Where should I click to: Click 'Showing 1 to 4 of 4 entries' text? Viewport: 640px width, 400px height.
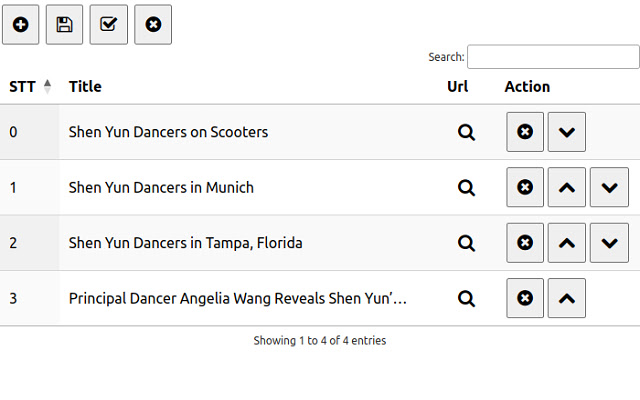(x=320, y=340)
